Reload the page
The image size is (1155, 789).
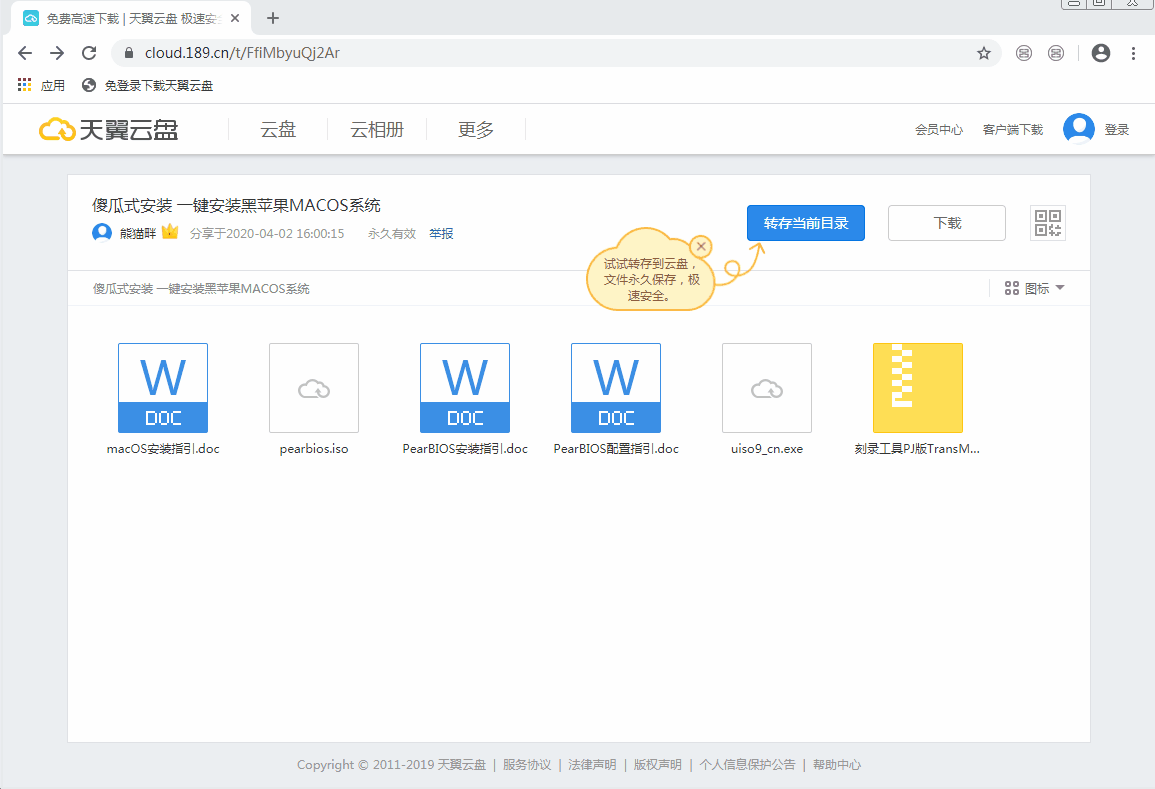pyautogui.click(x=89, y=53)
